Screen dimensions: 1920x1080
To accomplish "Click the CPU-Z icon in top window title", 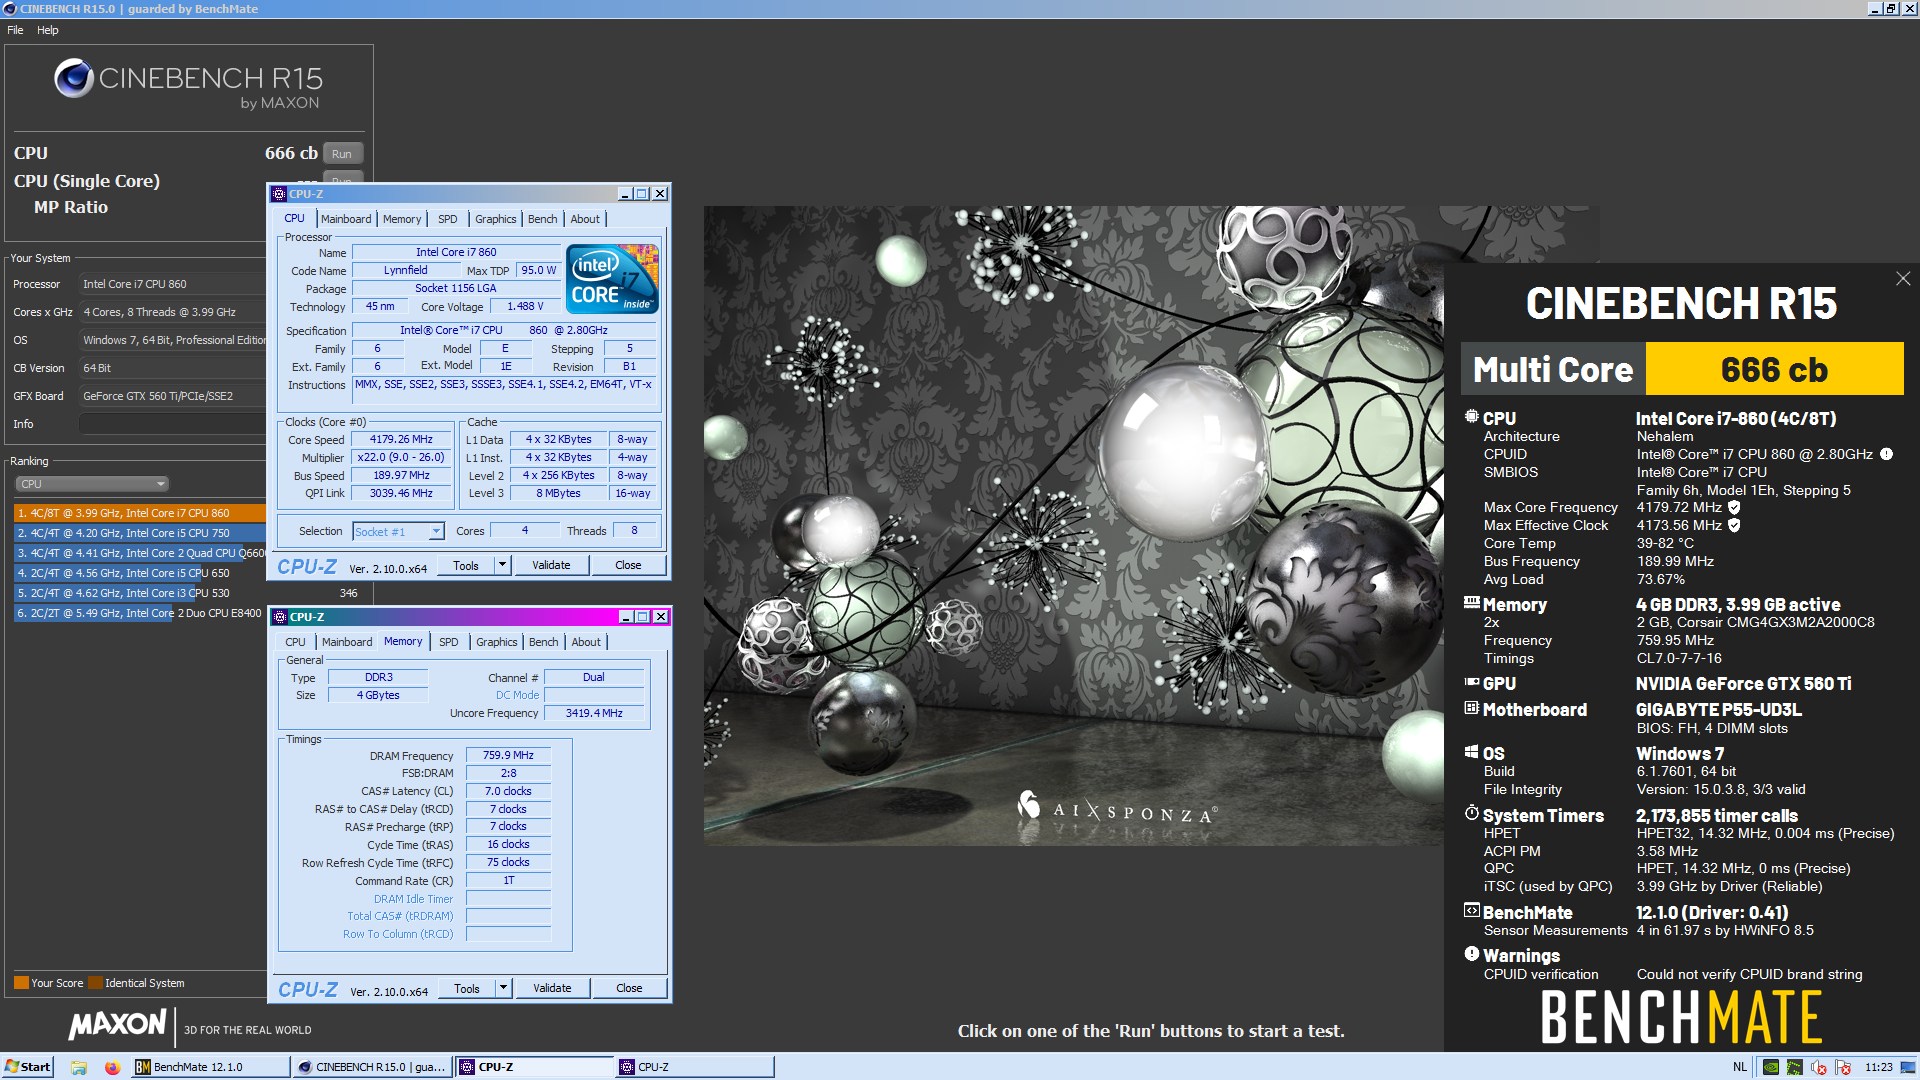I will tap(279, 194).
